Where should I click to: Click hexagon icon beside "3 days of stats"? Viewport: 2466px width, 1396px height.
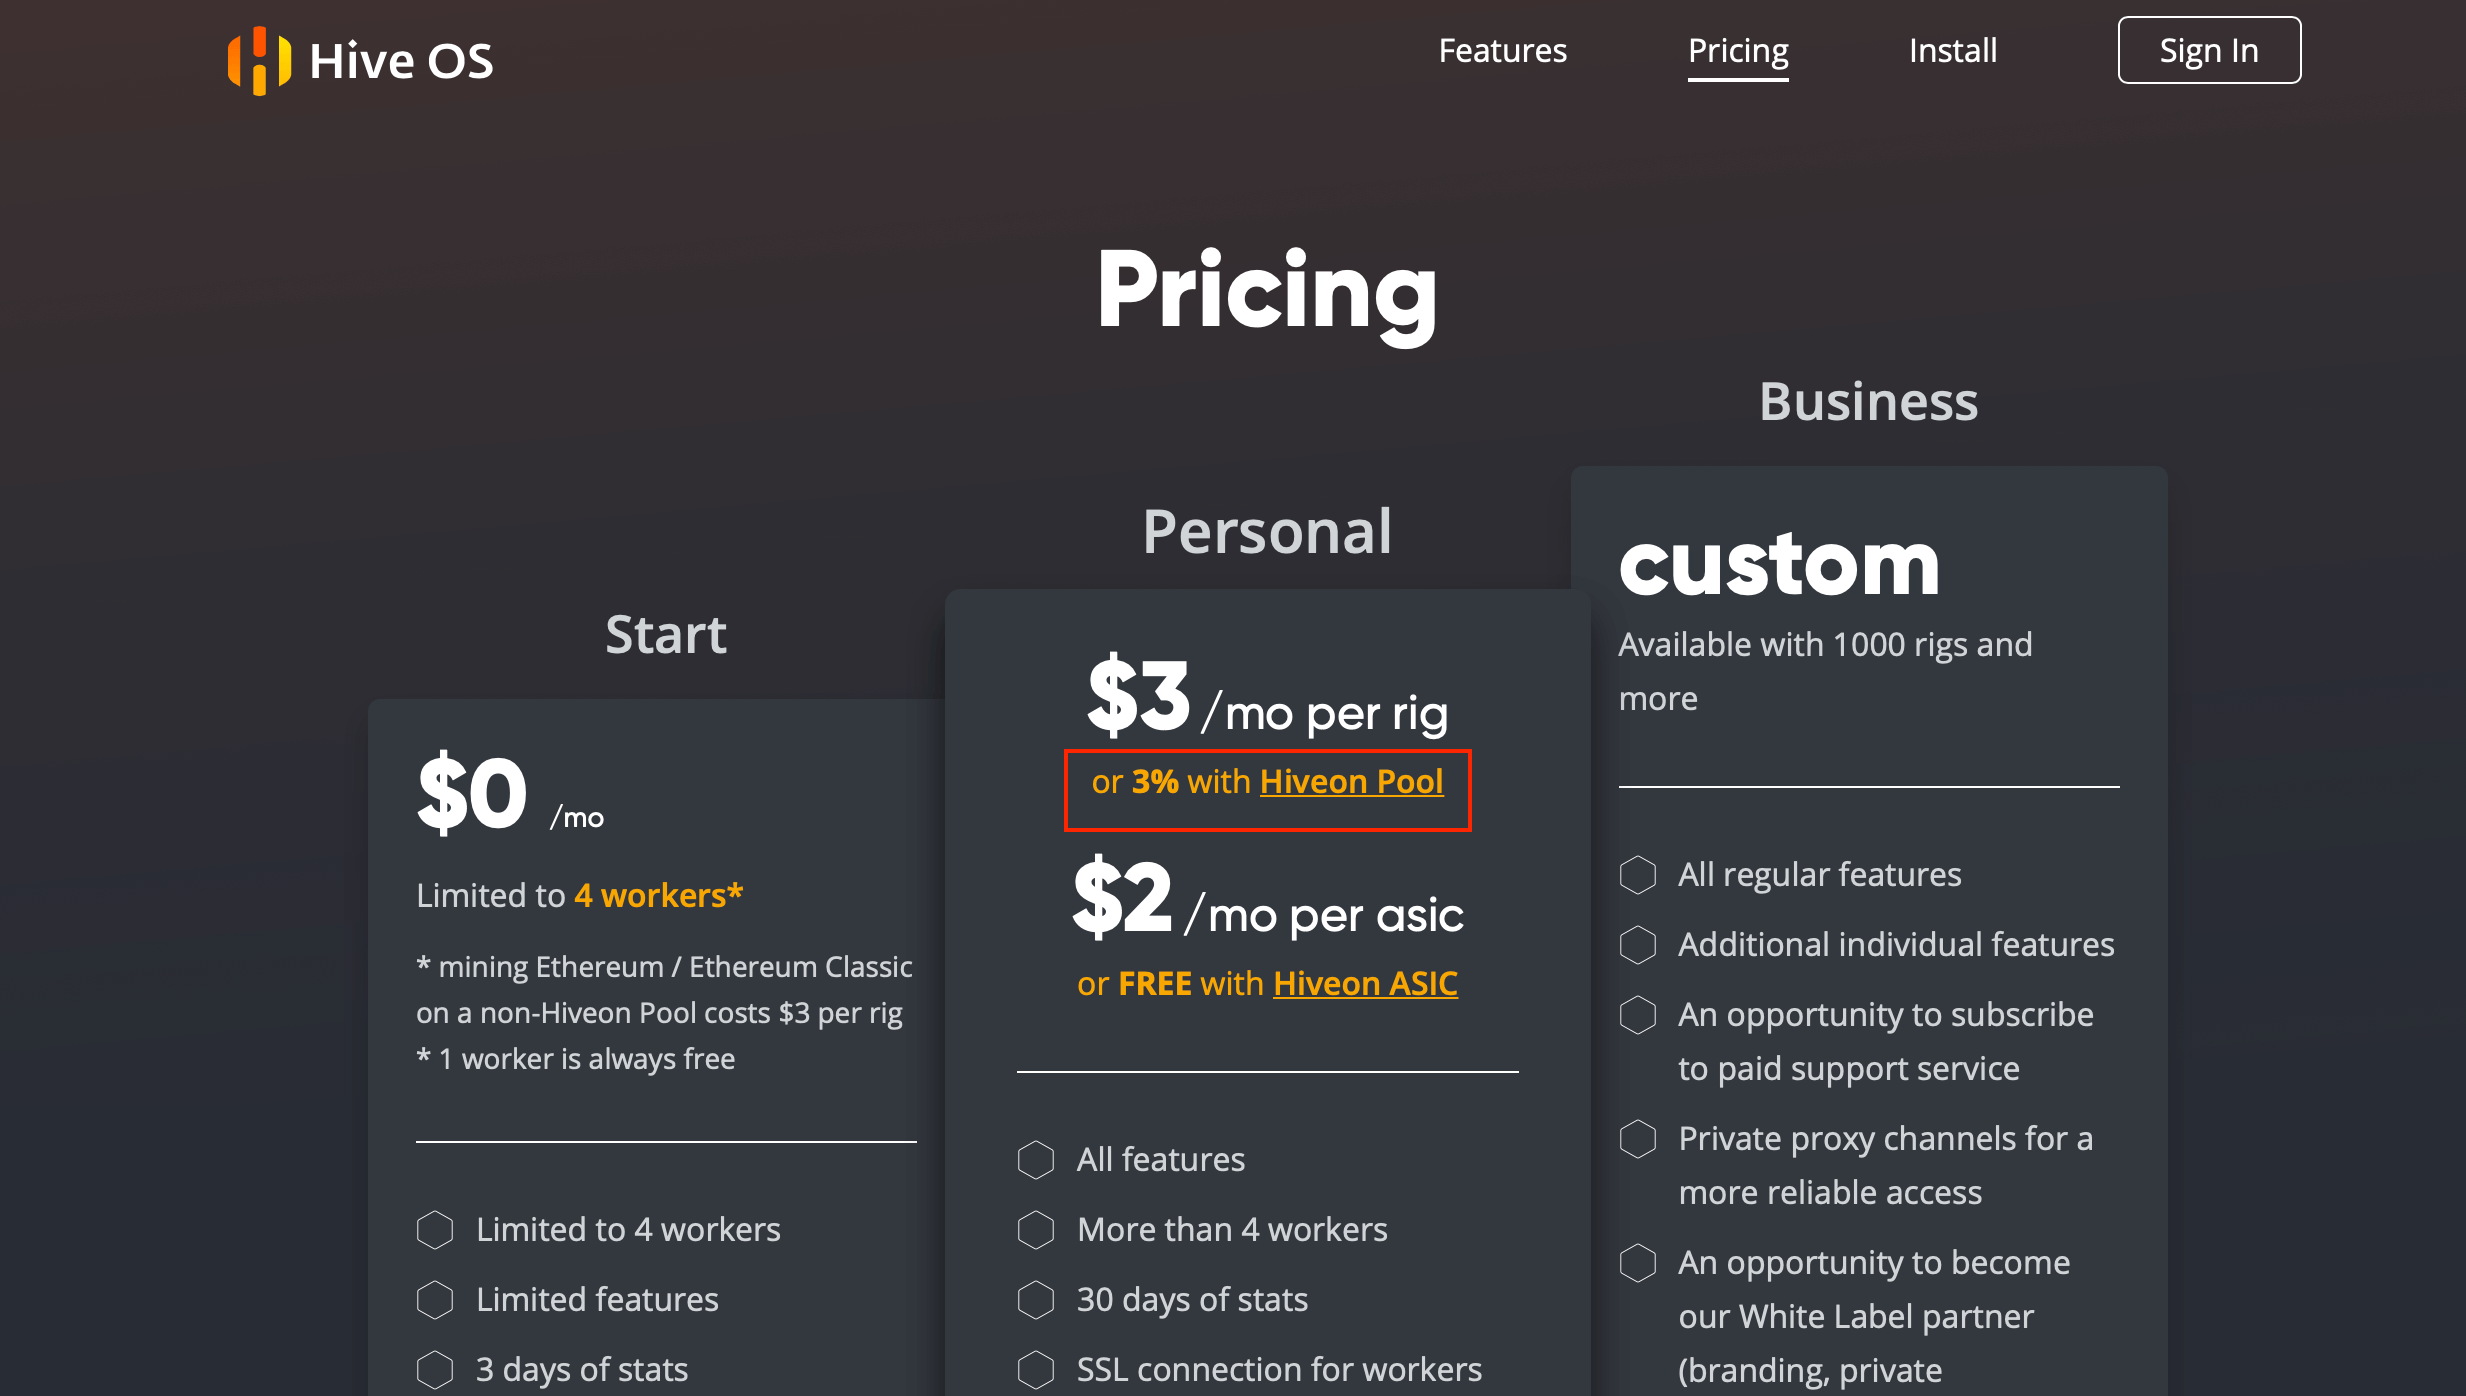click(435, 1370)
